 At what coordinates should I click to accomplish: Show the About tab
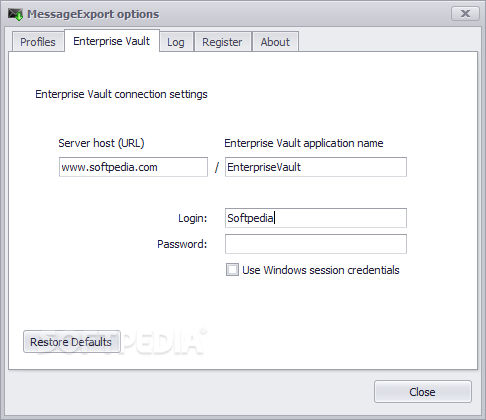coord(275,42)
